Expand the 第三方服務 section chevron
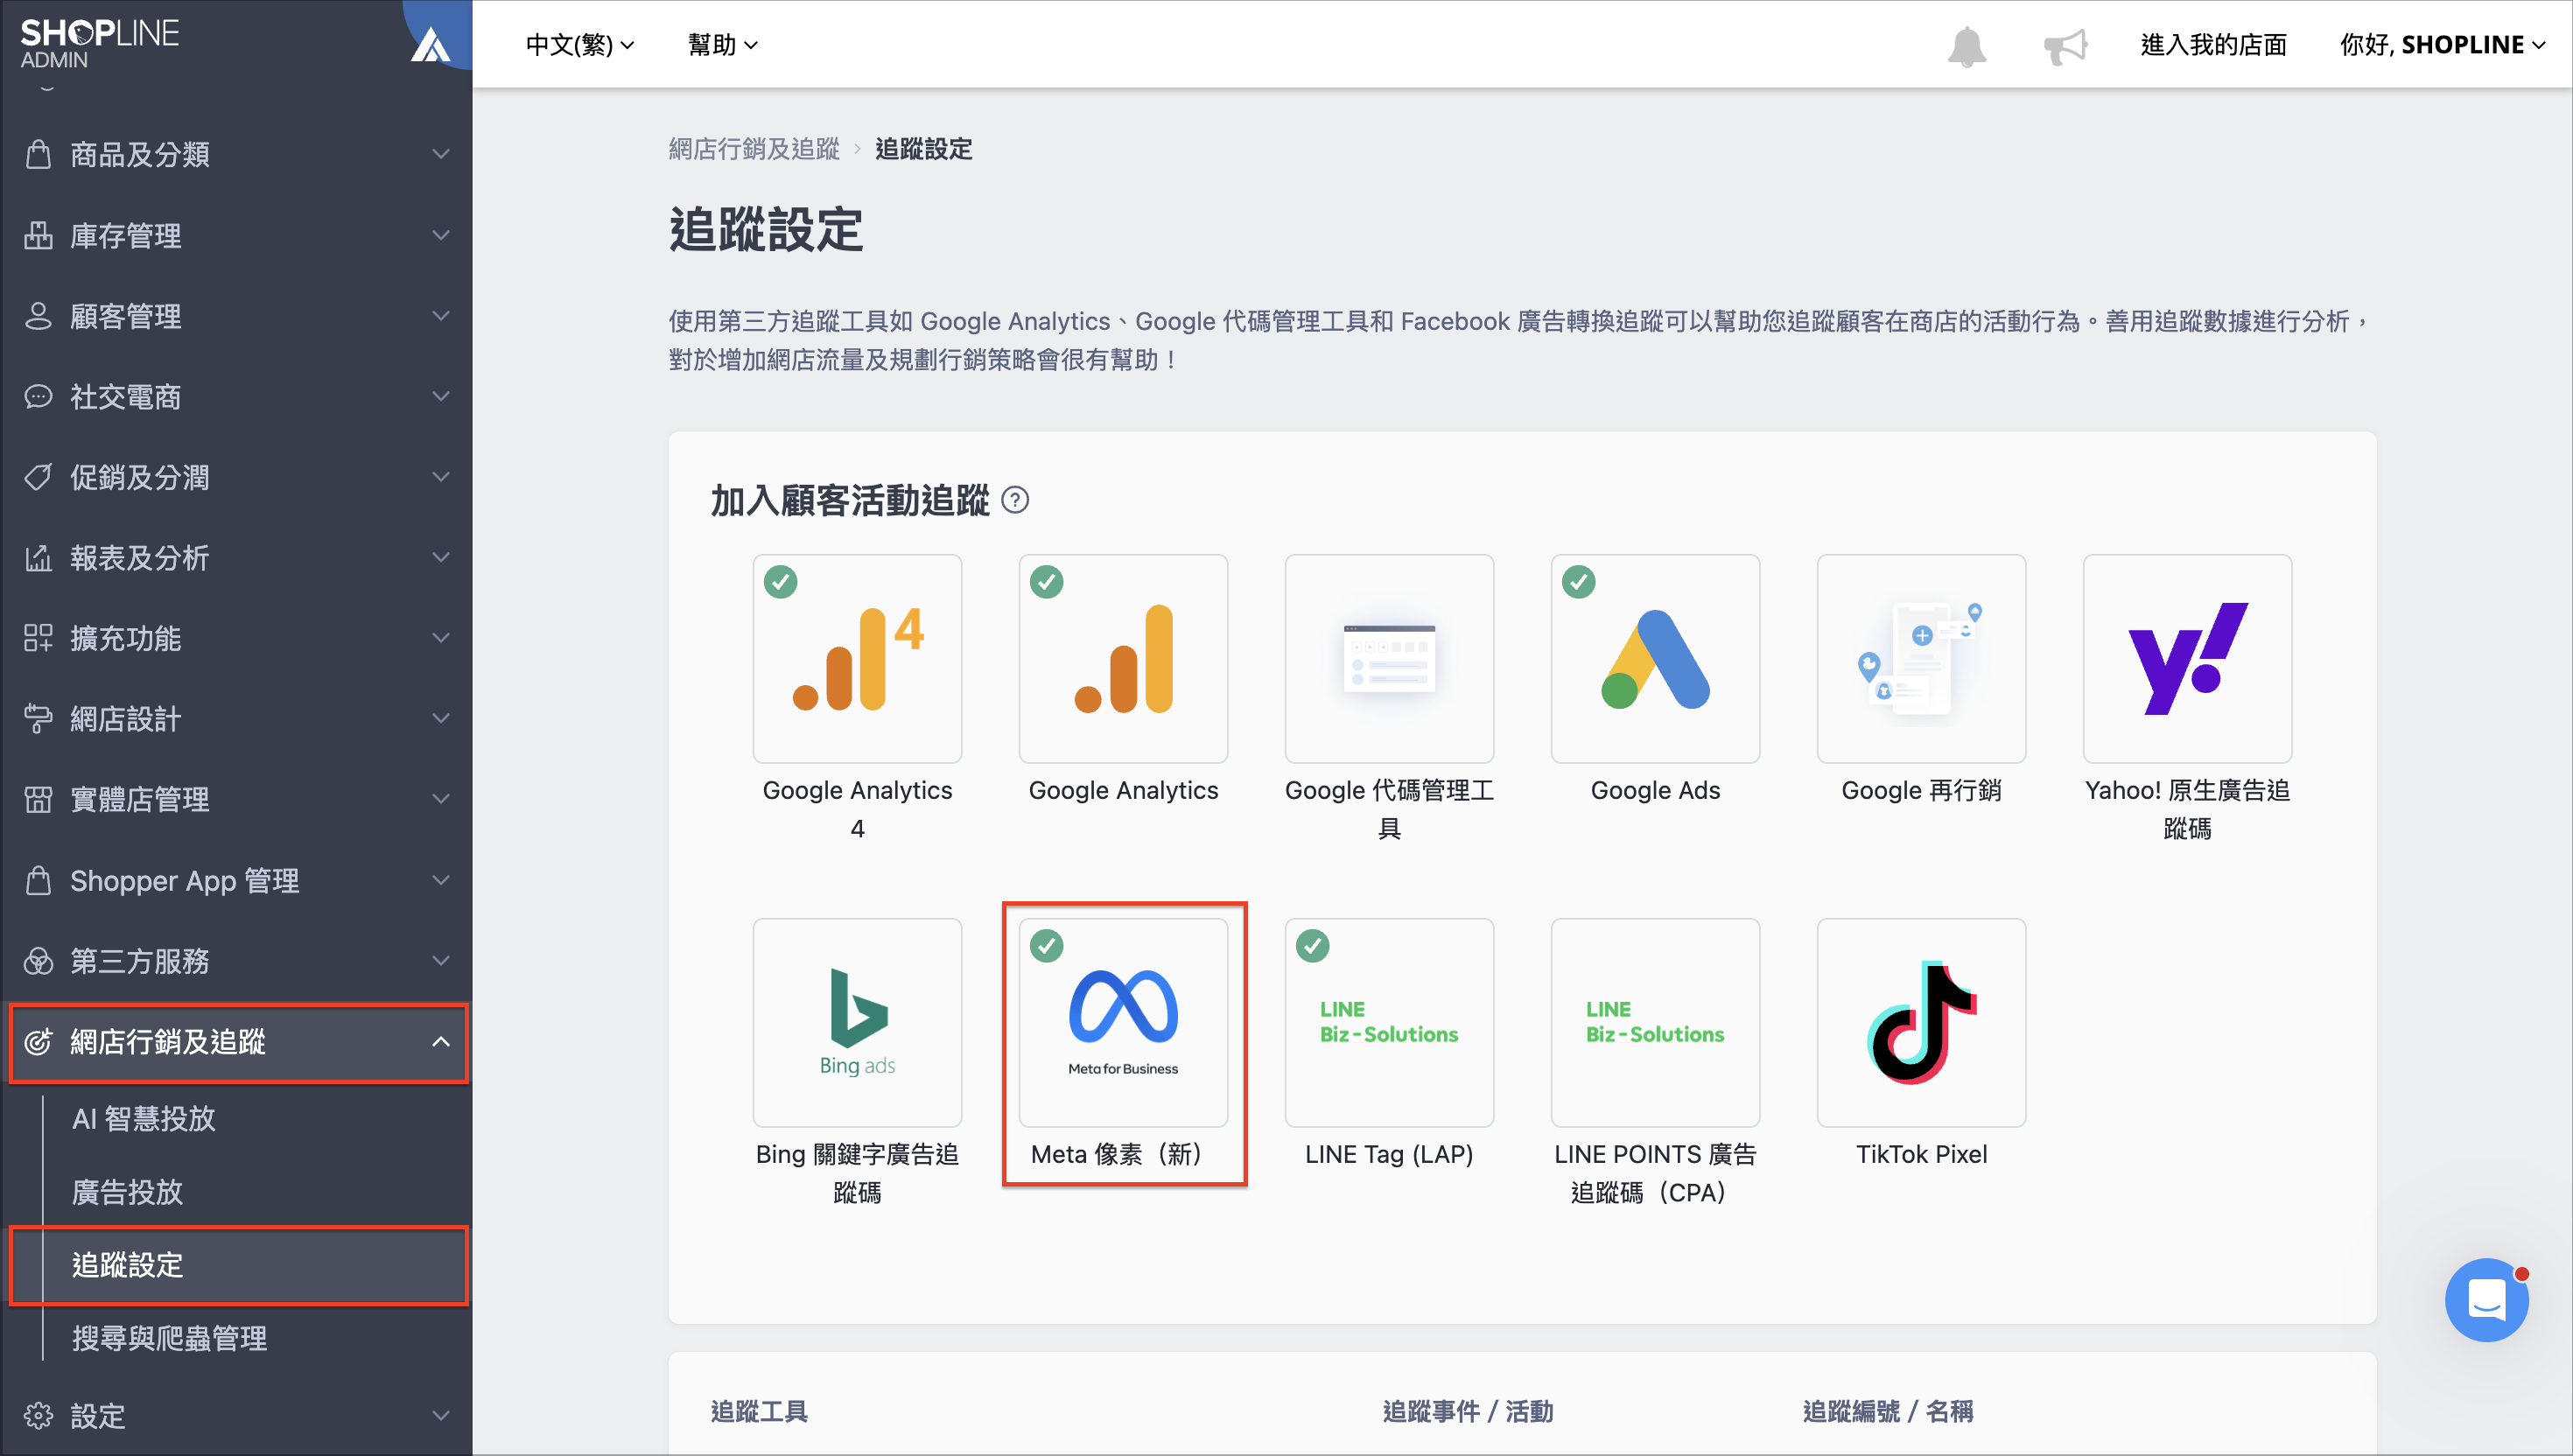This screenshot has height=1456, width=2573. point(440,961)
